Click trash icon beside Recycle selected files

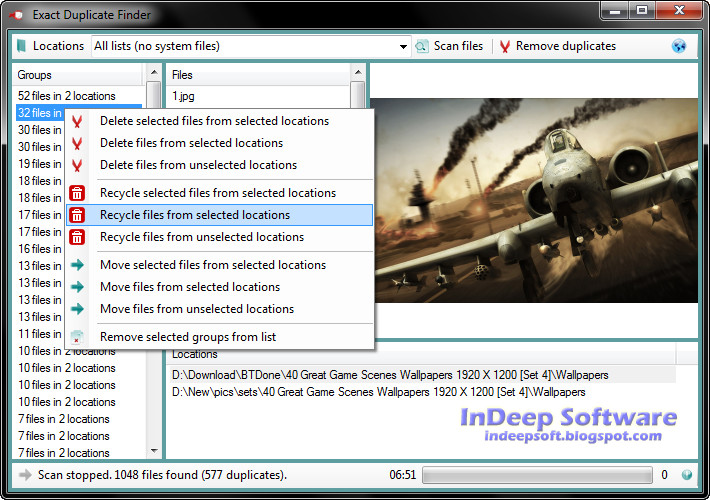tap(77, 193)
